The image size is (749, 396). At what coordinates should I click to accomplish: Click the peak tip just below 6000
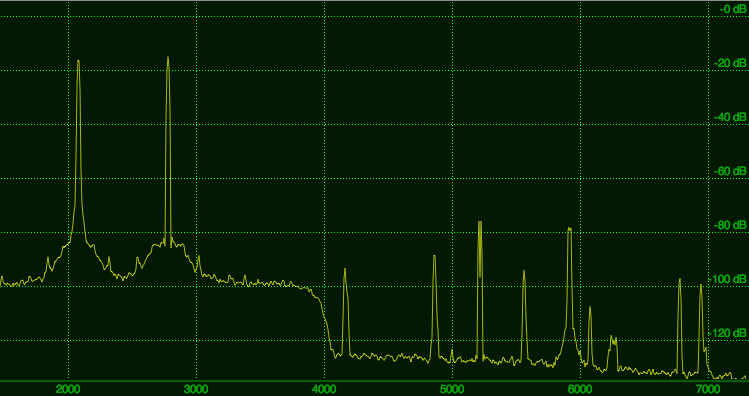569,228
